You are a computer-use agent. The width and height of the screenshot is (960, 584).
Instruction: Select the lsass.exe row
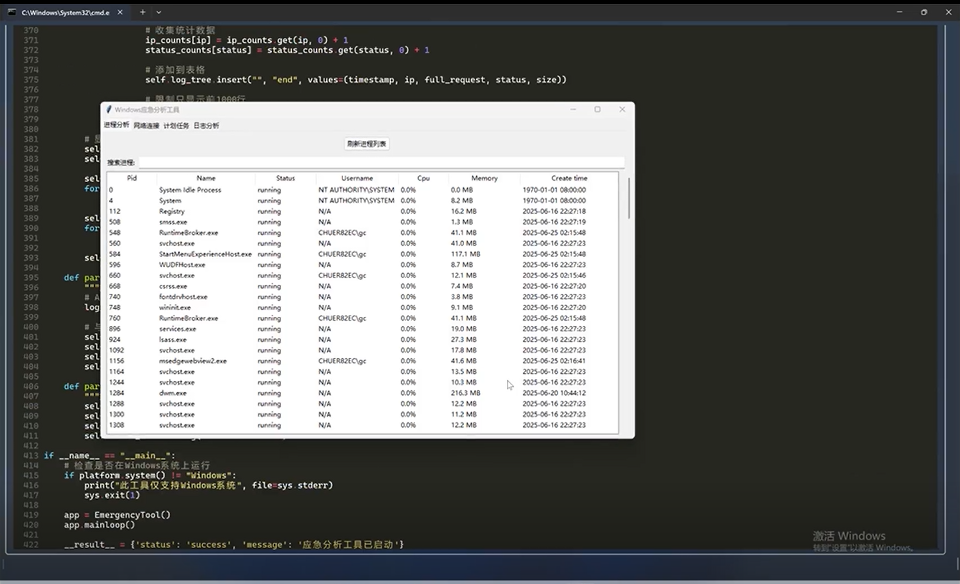coord(362,340)
